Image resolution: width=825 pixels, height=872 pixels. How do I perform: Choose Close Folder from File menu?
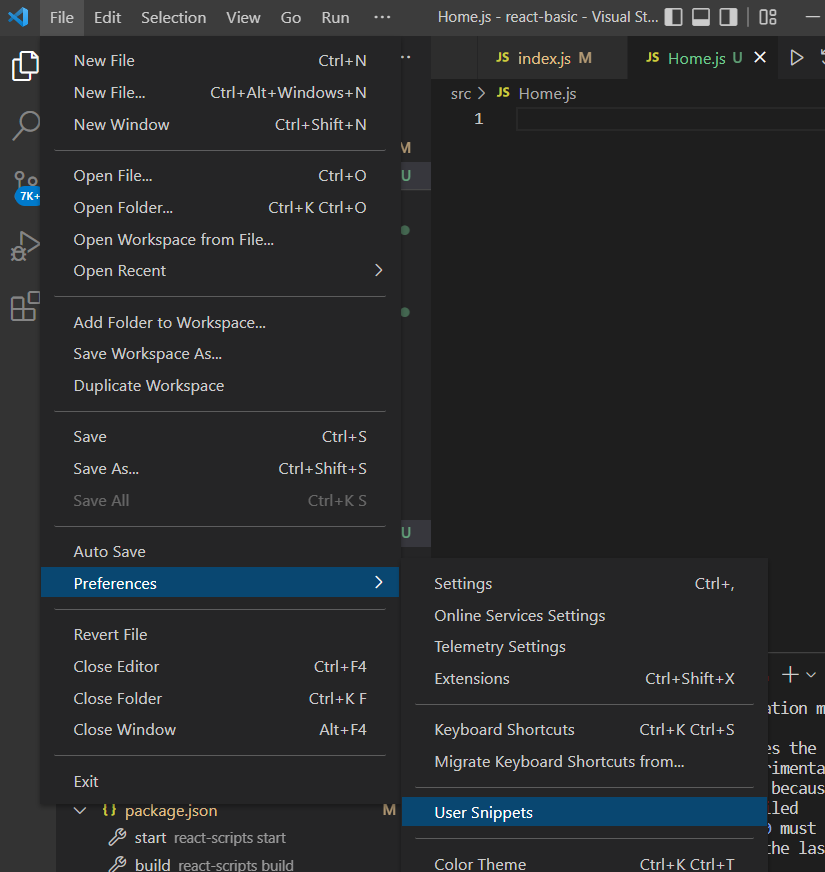(x=220, y=698)
